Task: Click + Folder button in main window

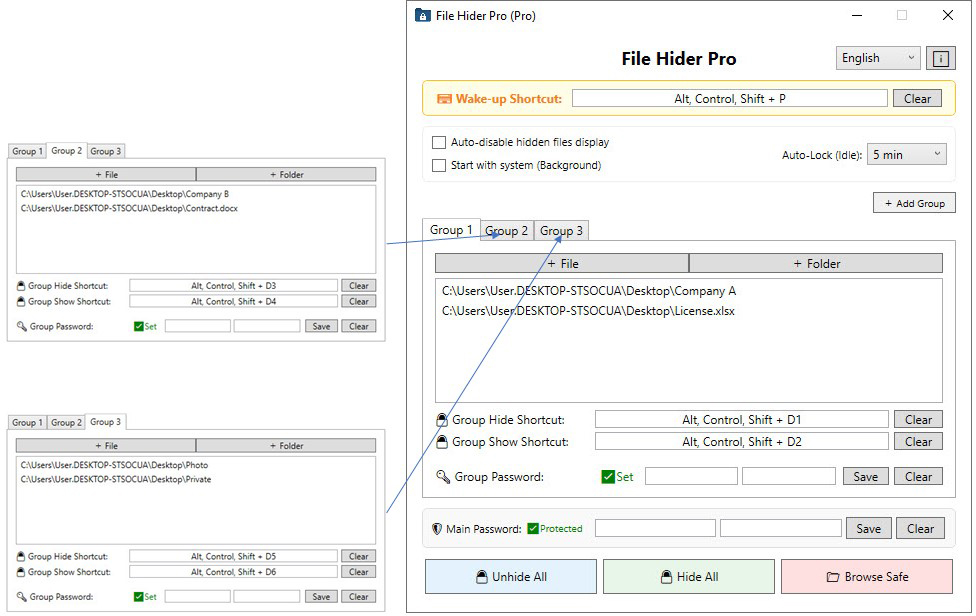Action: 816,263
